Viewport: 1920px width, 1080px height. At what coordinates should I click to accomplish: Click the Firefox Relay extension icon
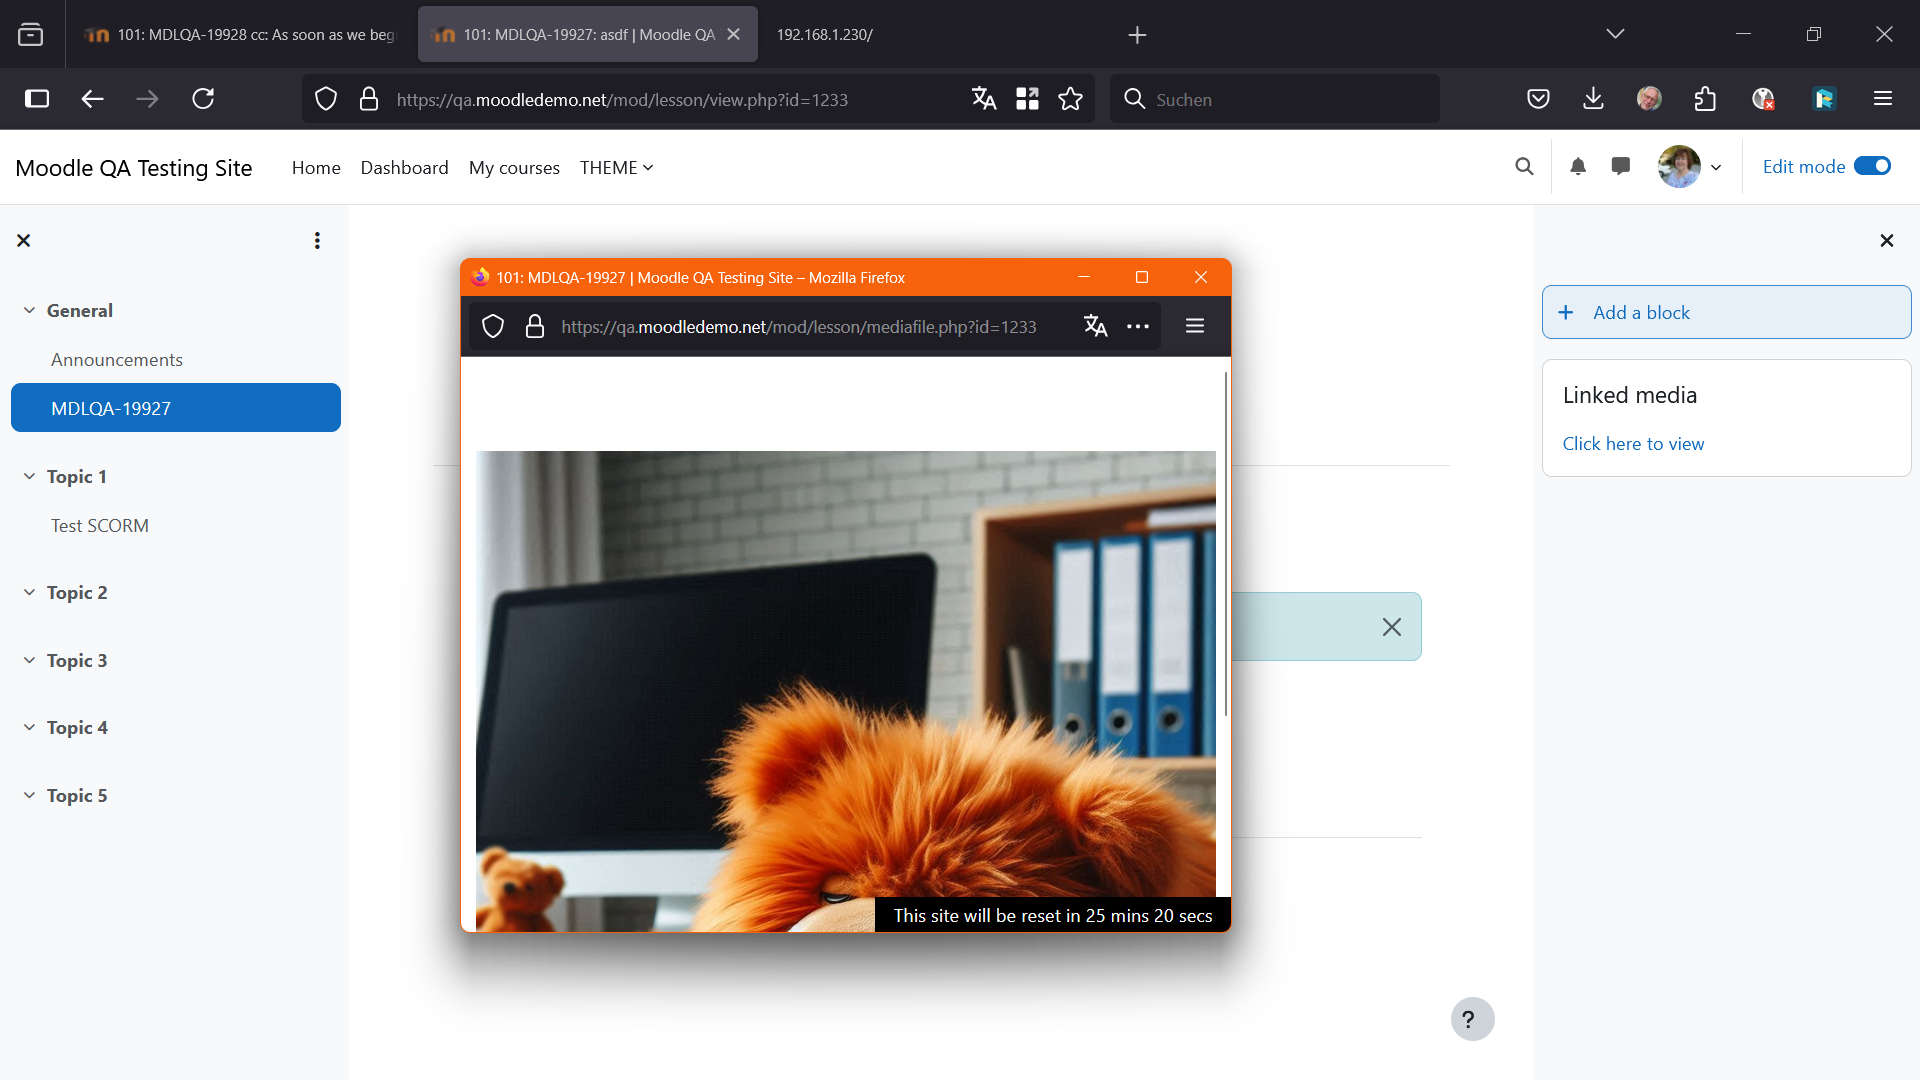click(x=1824, y=99)
